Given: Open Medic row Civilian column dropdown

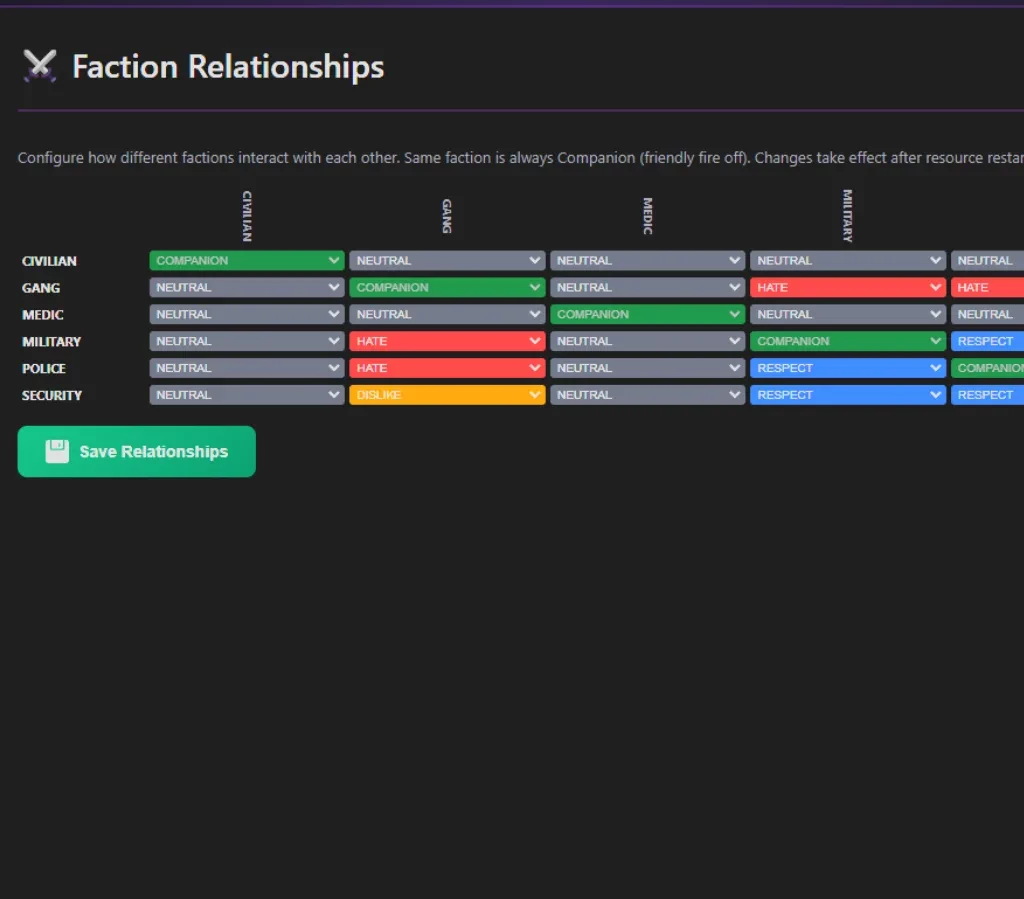Looking at the screenshot, I should click(x=247, y=314).
